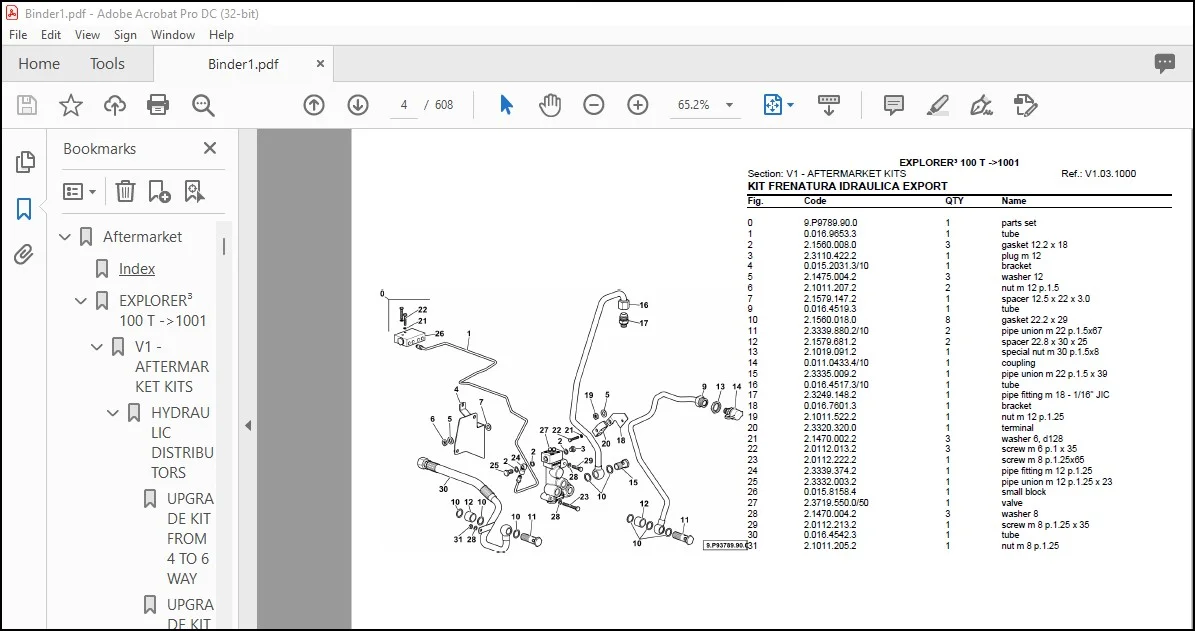
Task: Switch to the Tools tab
Action: coord(107,64)
